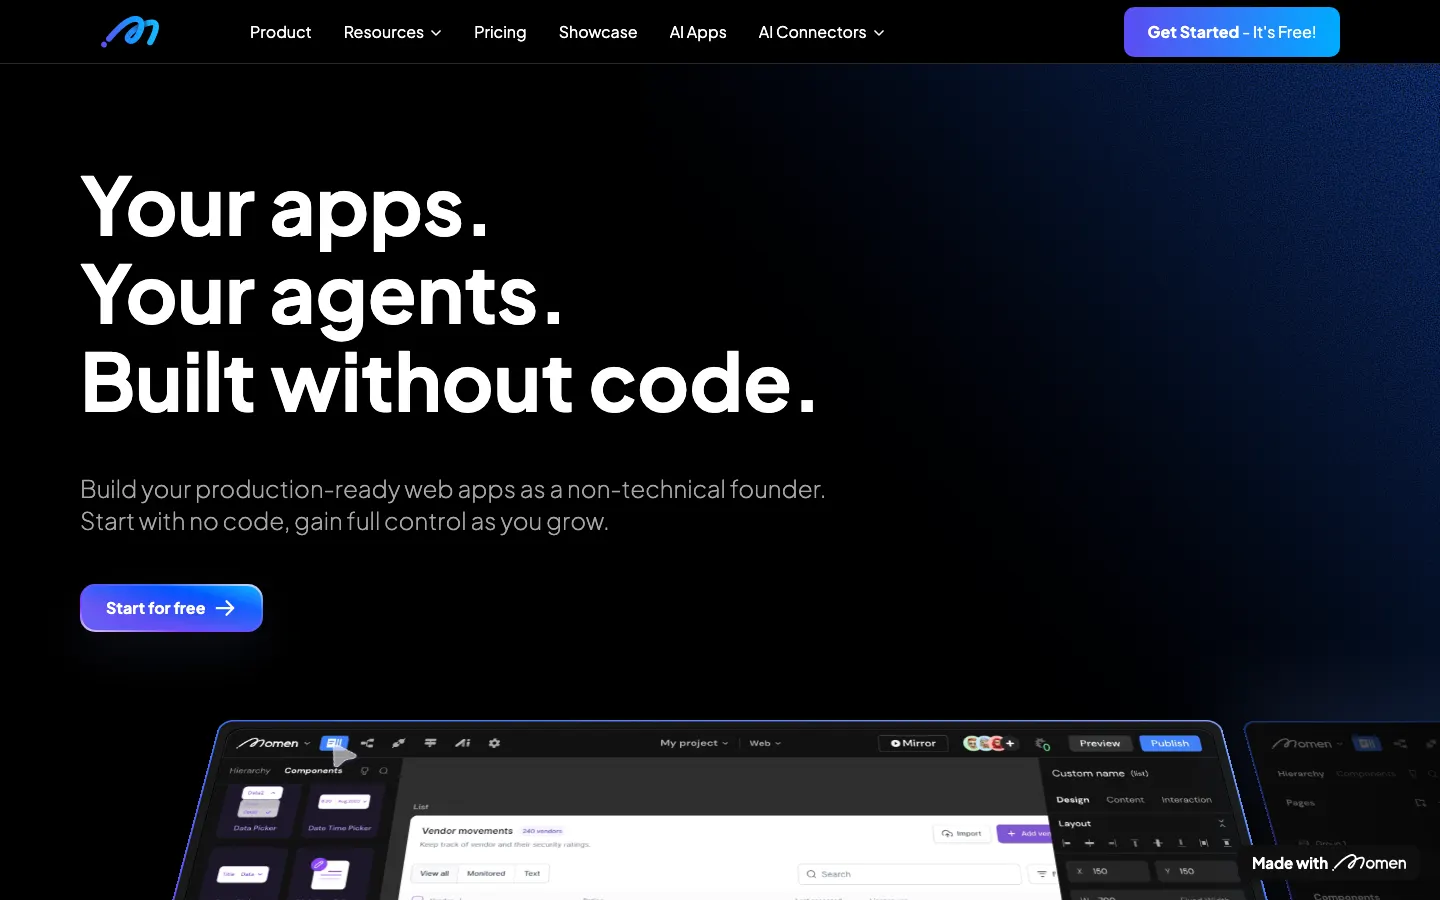Image resolution: width=1440 pixels, height=900 pixels.
Task: Add collaborator with plus icon beside avatars
Action: click(x=1010, y=743)
